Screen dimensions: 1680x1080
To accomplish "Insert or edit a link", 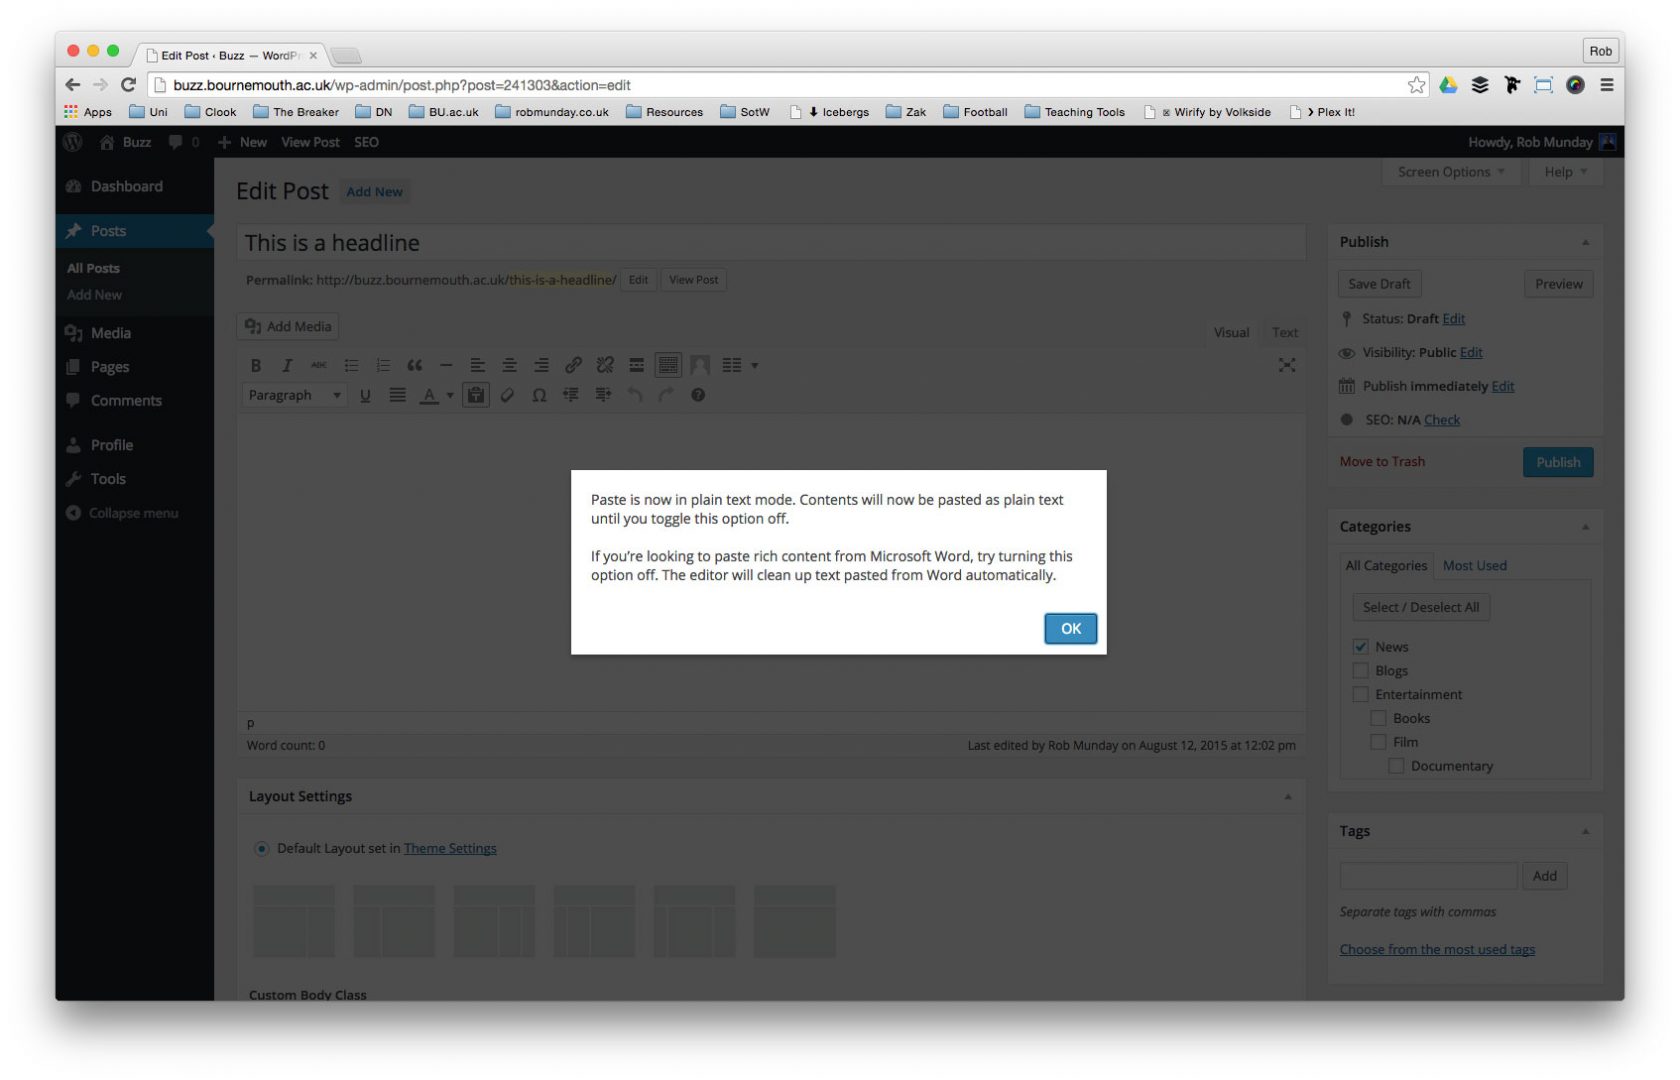I will click(x=573, y=365).
